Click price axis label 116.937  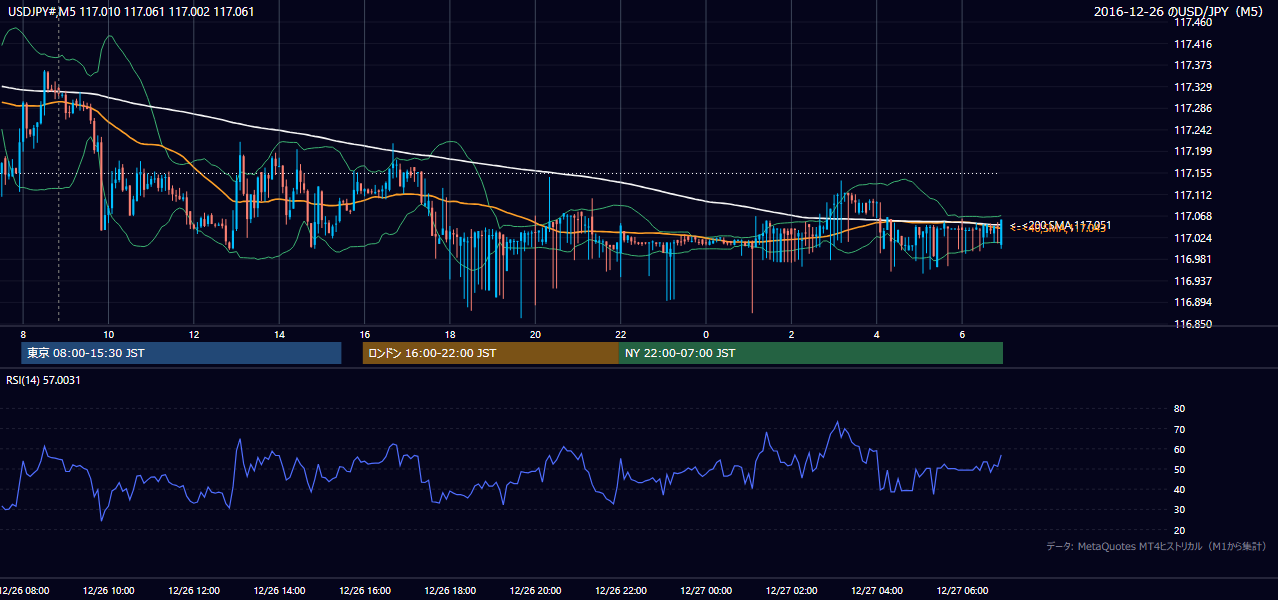point(1193,281)
